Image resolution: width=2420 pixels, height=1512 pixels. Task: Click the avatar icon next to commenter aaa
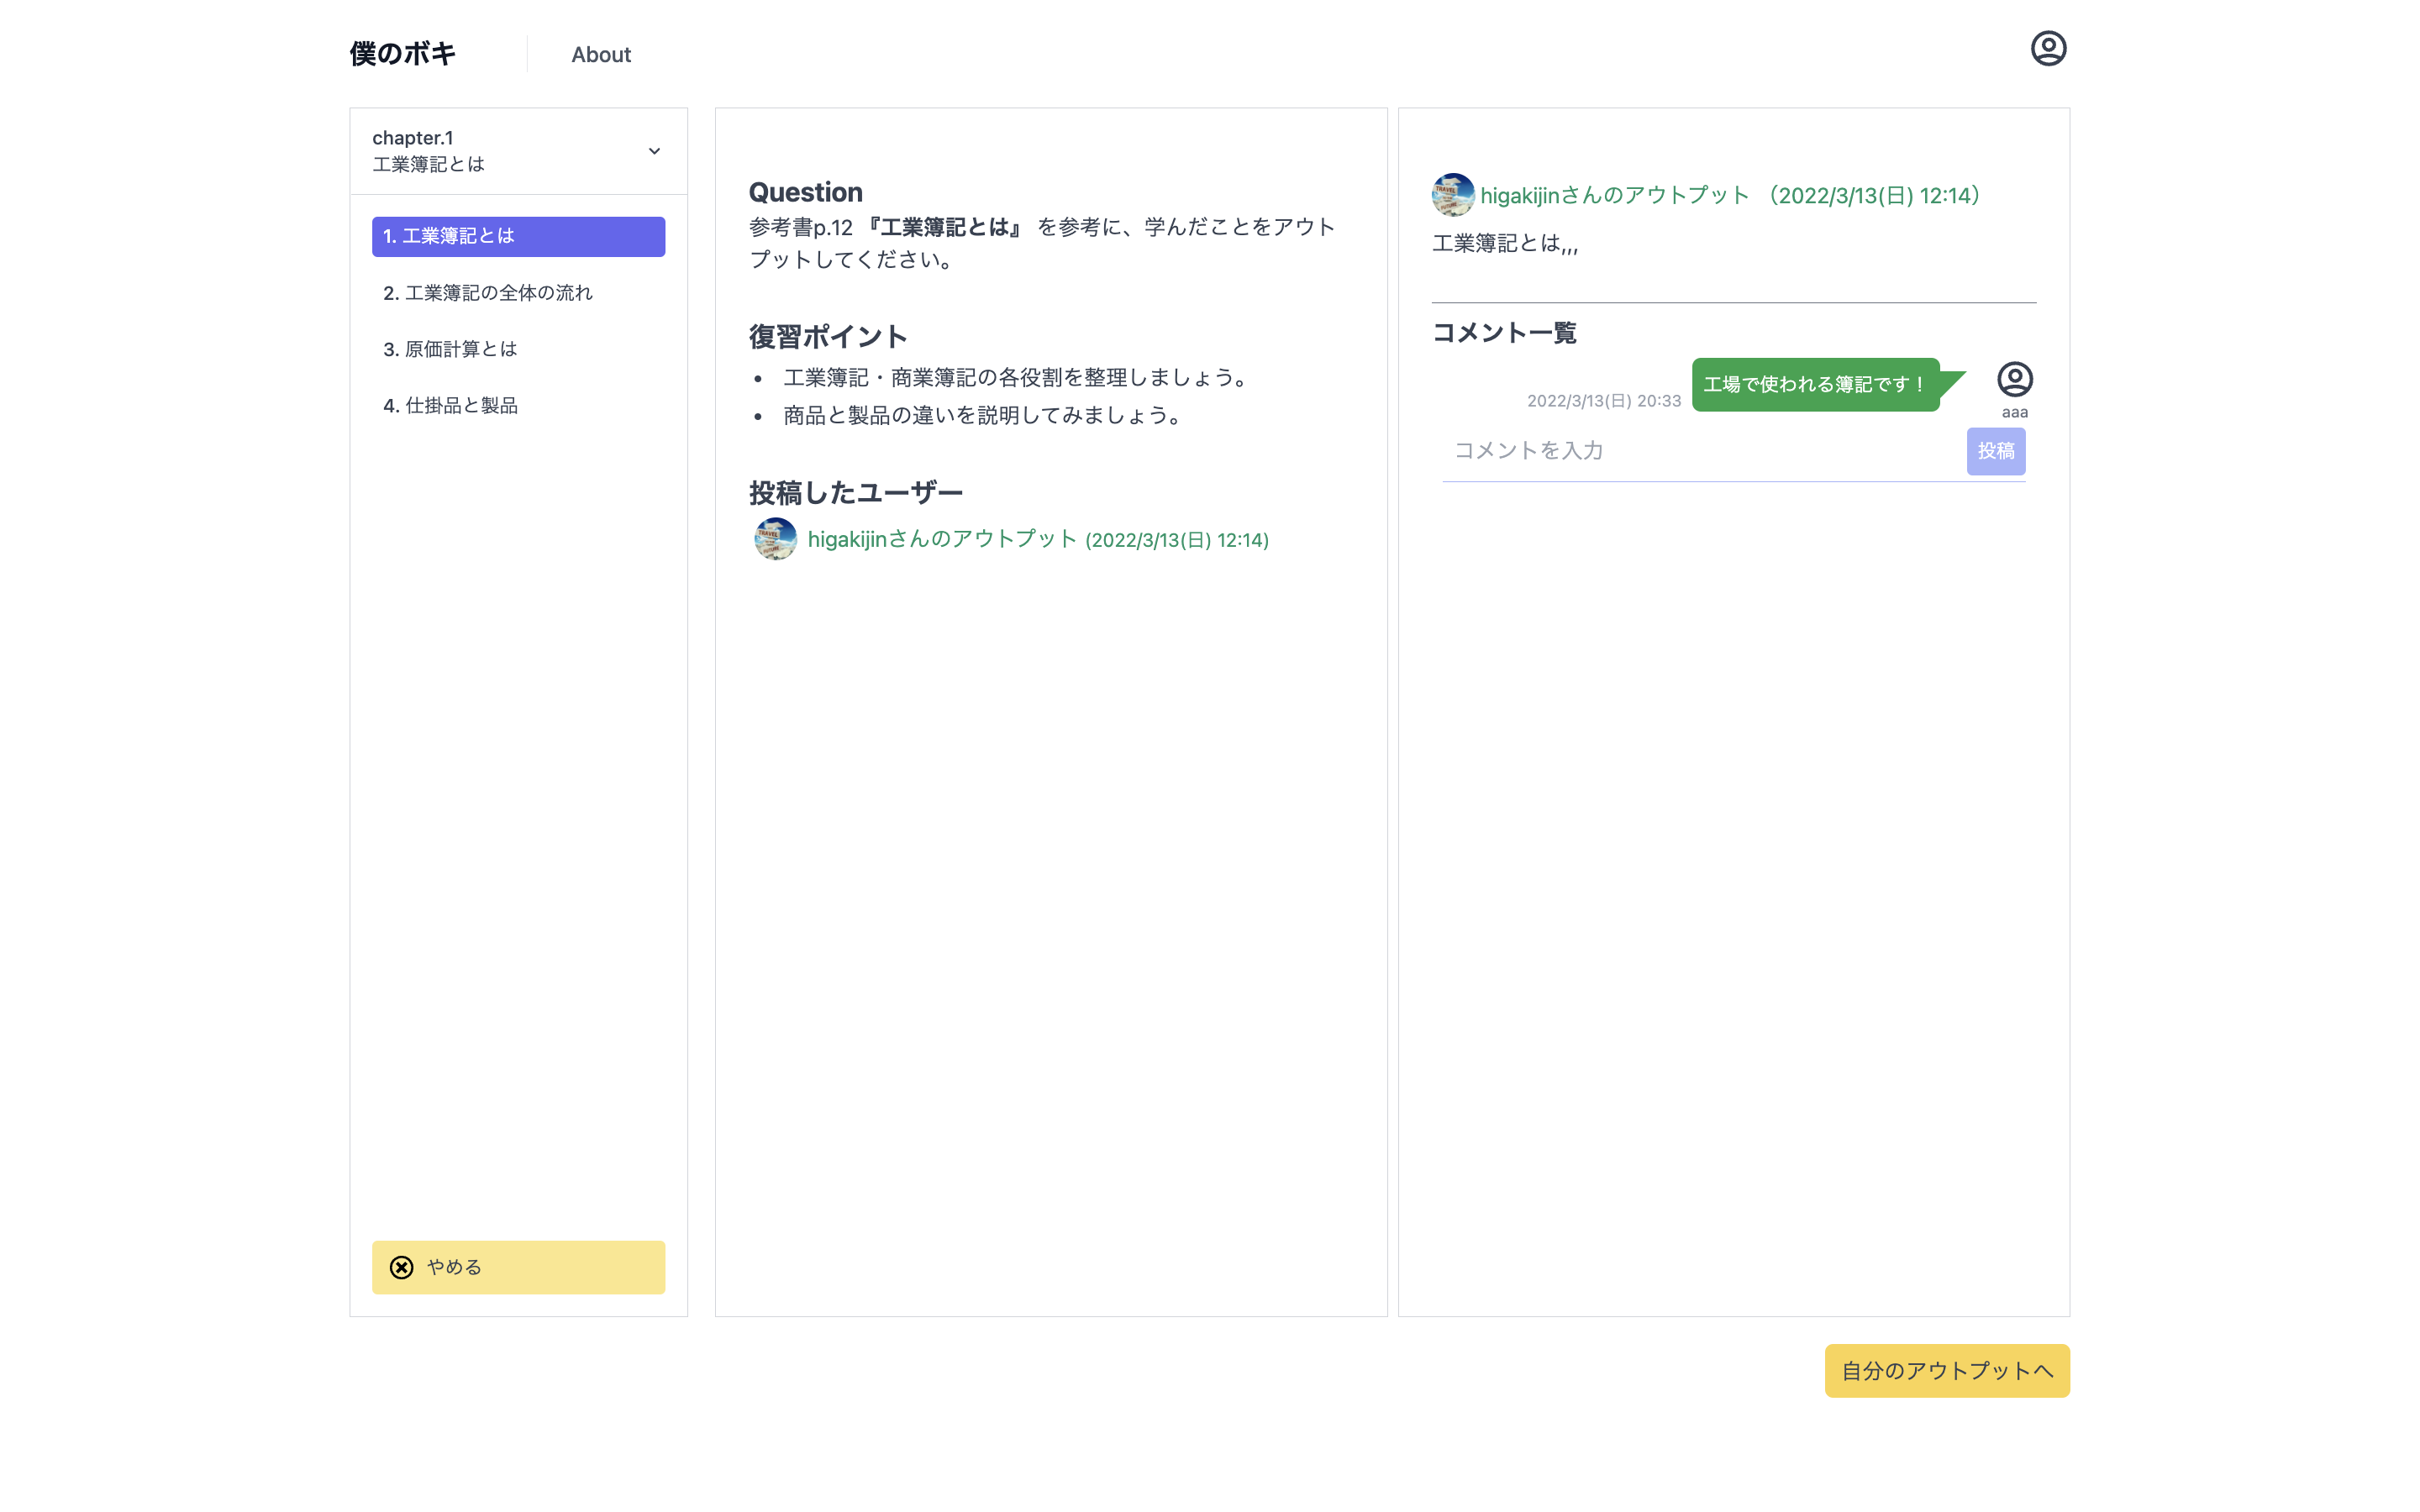[2014, 380]
